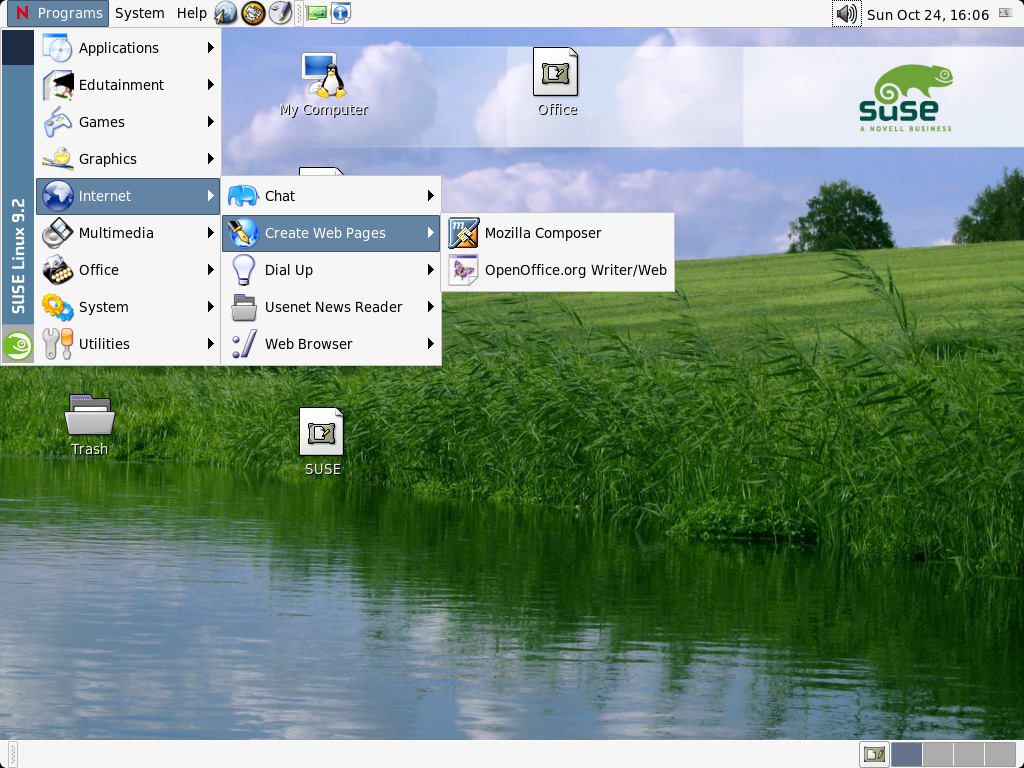Viewport: 1024px width, 768px height.
Task: Choose the highlighted Create Web Pages entry
Action: [x=331, y=233]
